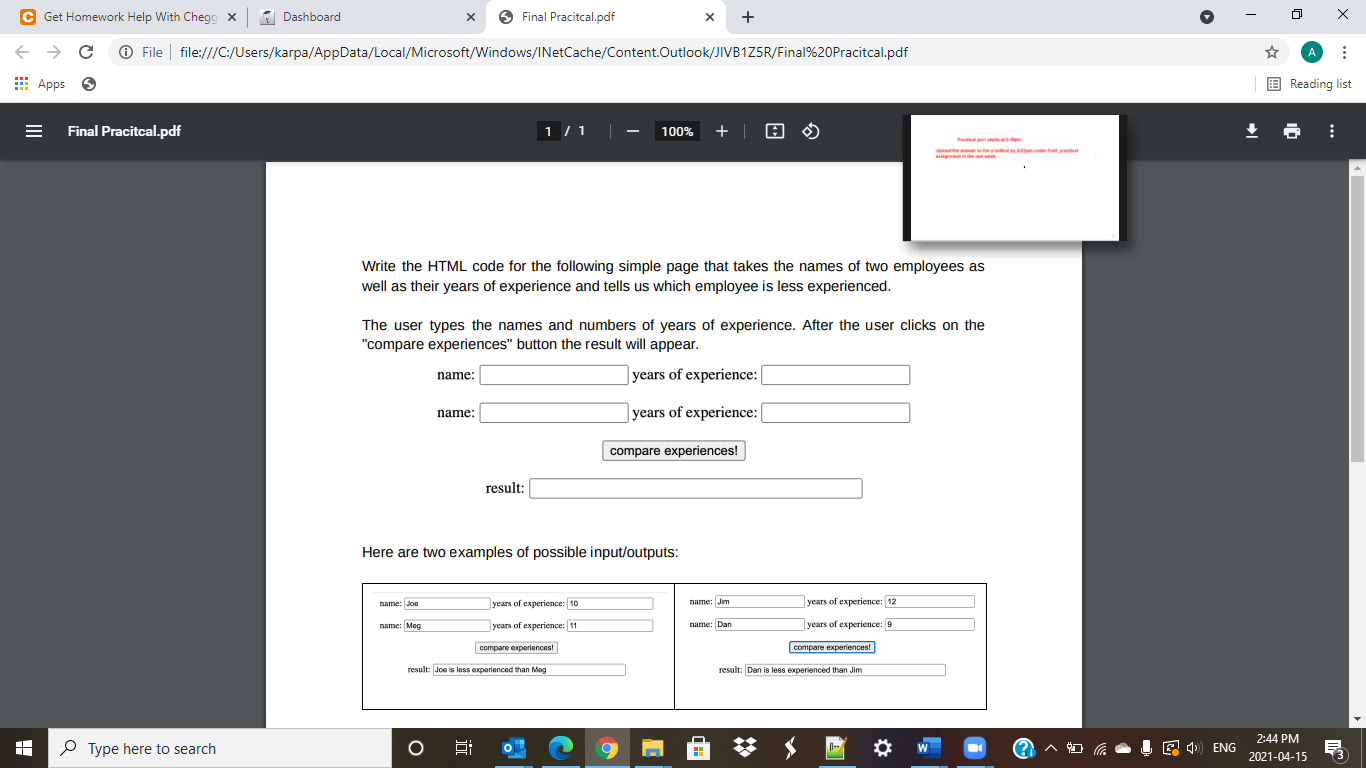Download the PDF file
The width and height of the screenshot is (1366, 768).
1251,131
